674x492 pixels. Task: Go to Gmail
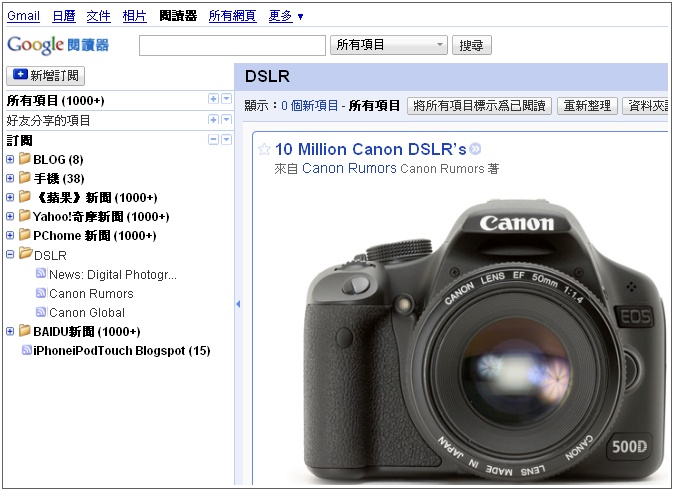pos(24,16)
